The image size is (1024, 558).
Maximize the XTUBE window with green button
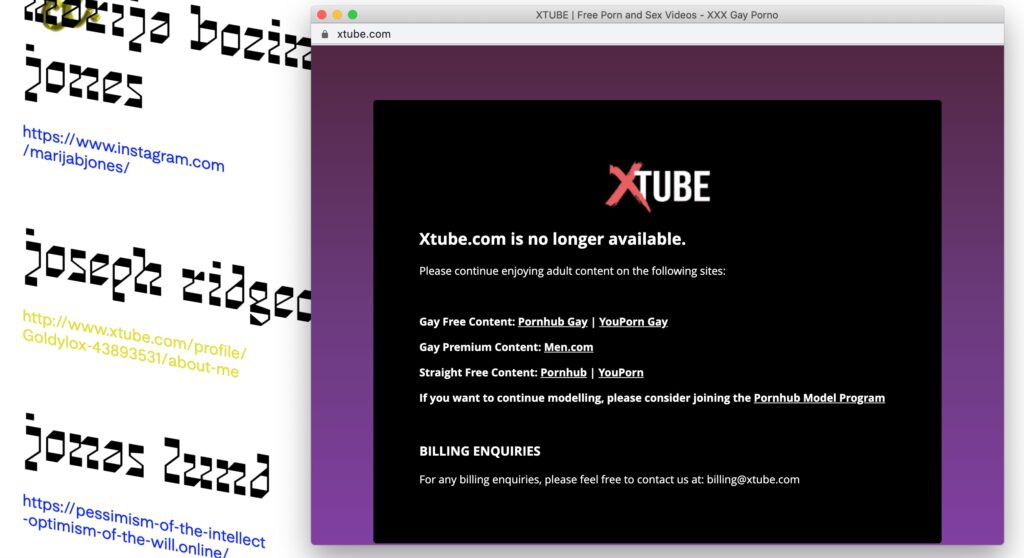pos(353,14)
